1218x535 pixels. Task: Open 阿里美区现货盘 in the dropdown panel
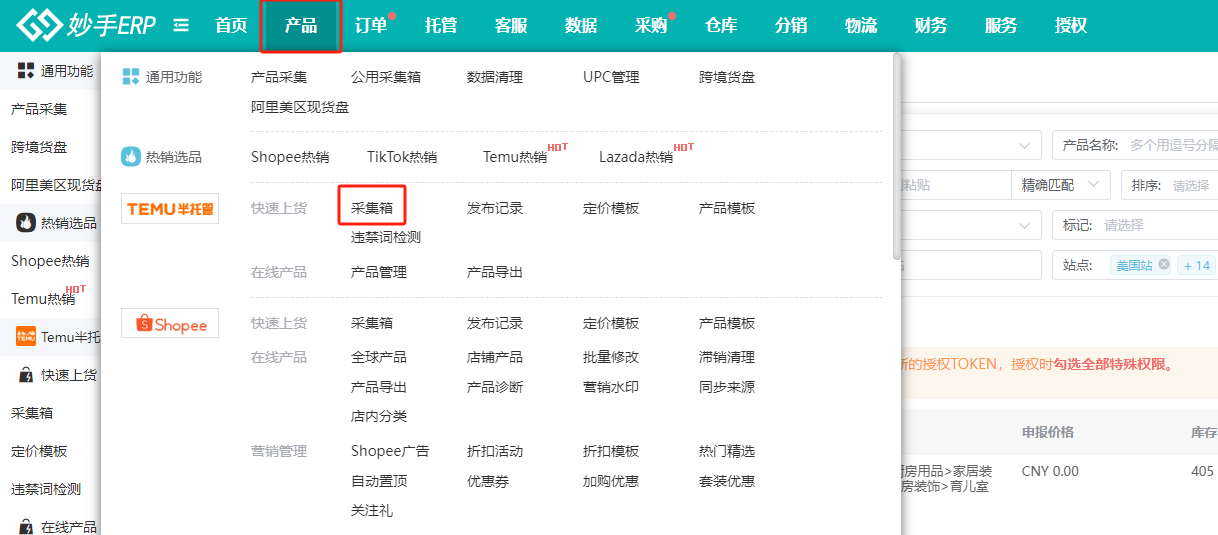pos(300,107)
